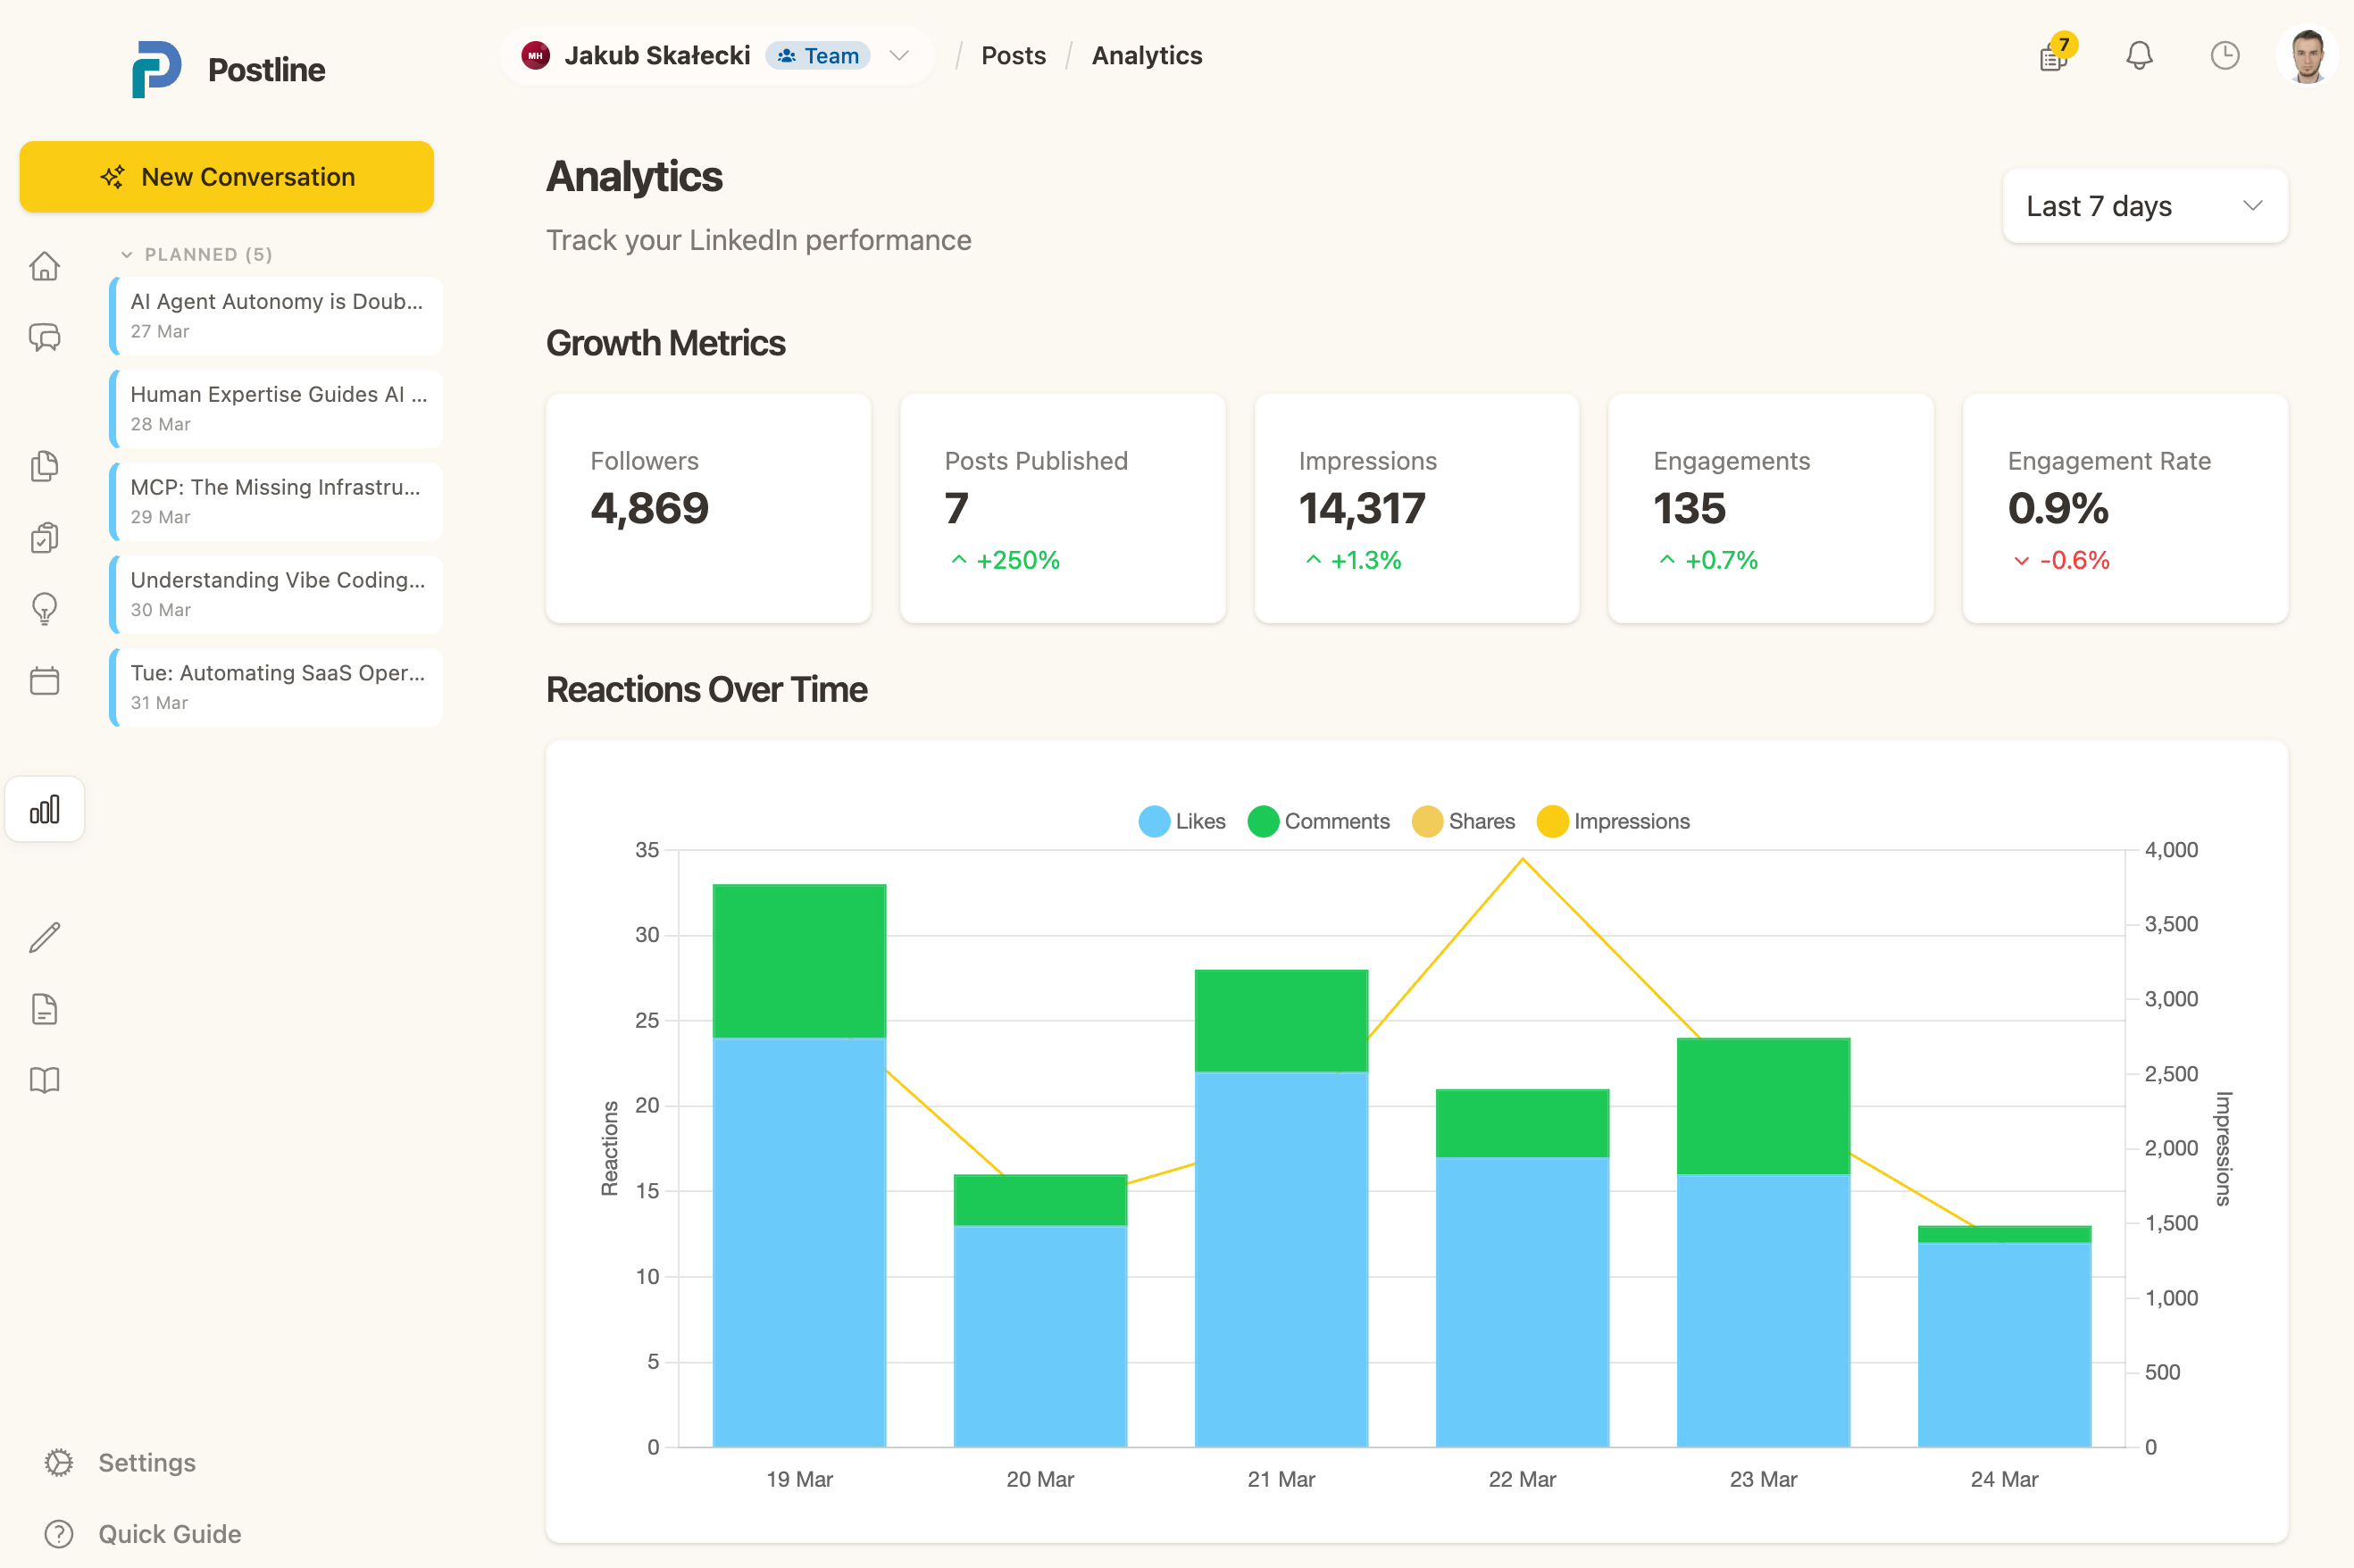Click the clock history icon
Image resolution: width=2354 pixels, height=1568 pixels.
(2224, 56)
